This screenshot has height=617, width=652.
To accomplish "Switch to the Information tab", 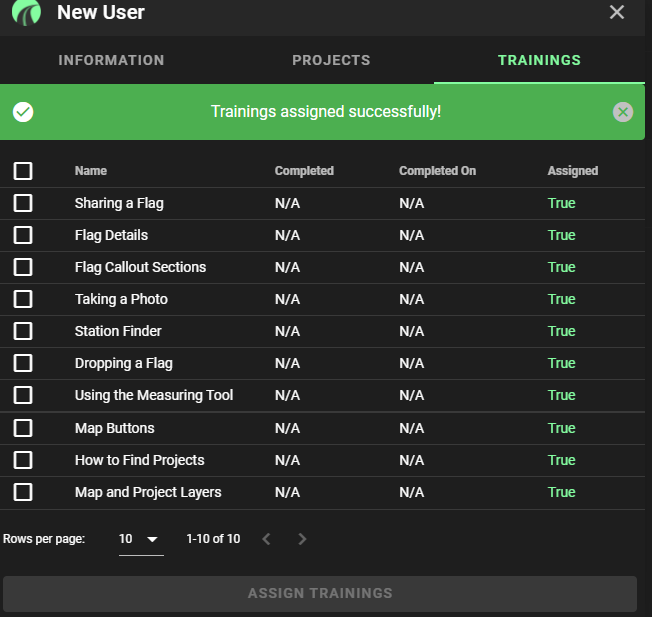I will 111,60.
